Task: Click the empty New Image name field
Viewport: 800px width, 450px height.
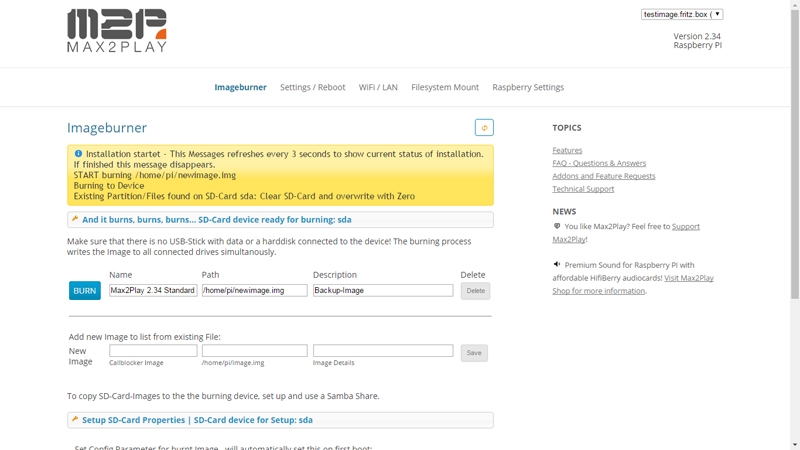Action: (x=153, y=351)
